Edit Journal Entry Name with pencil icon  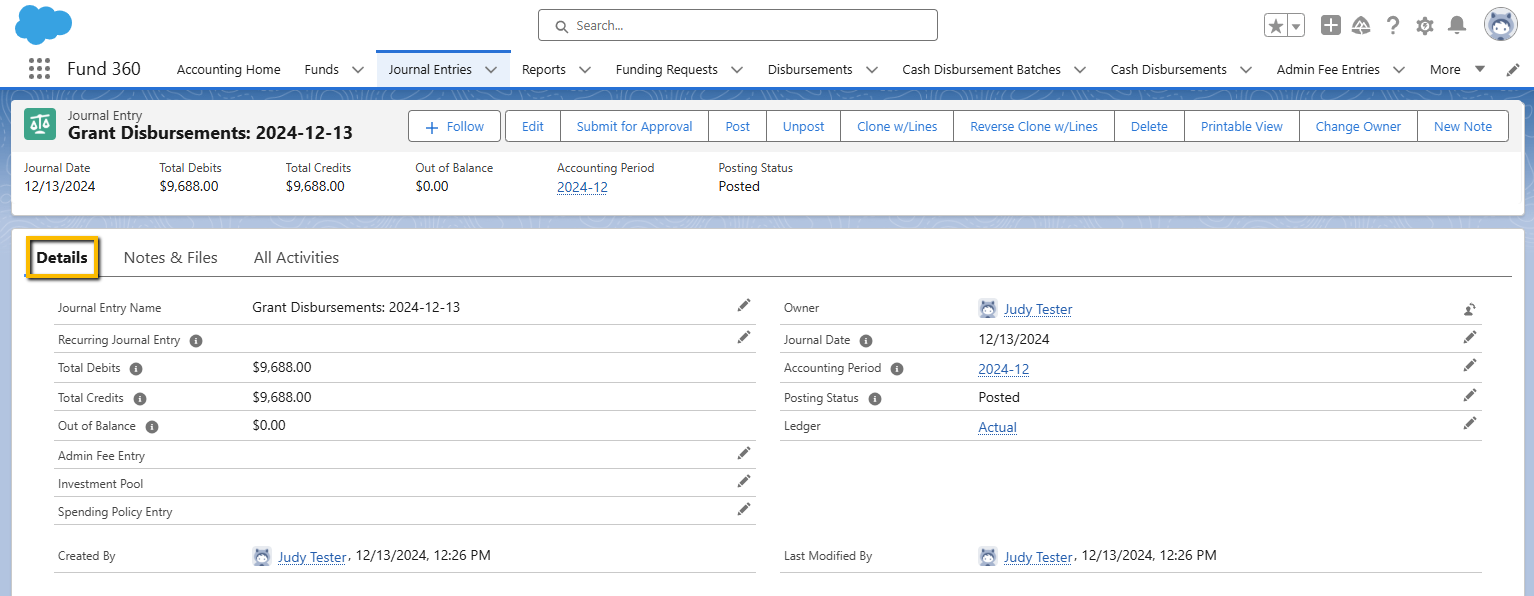point(743,305)
